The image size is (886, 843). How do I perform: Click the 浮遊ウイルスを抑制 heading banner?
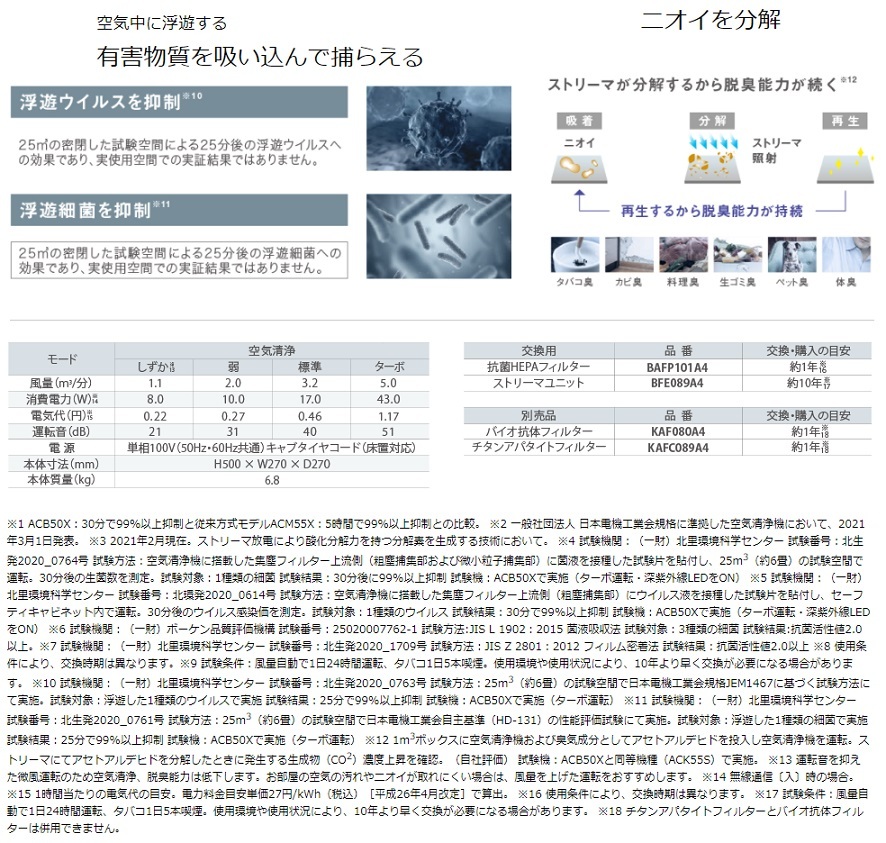[179, 102]
